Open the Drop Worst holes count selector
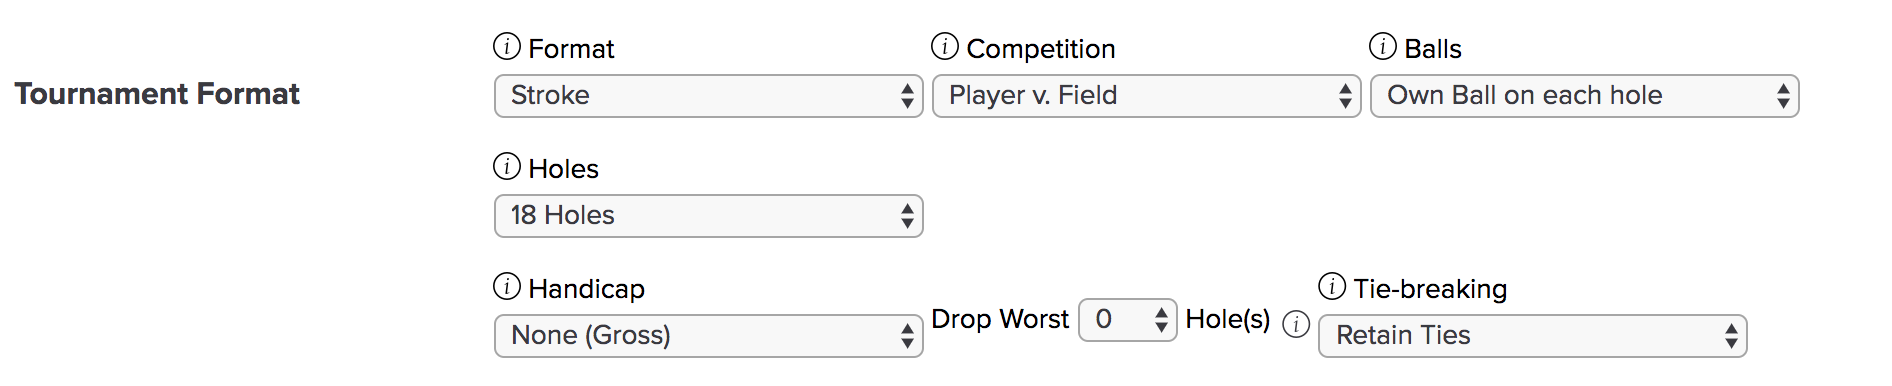Image resolution: width=1892 pixels, height=386 pixels. click(x=1128, y=320)
